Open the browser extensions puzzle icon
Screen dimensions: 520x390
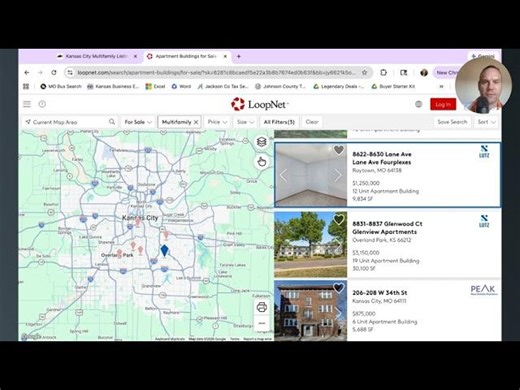[383, 72]
